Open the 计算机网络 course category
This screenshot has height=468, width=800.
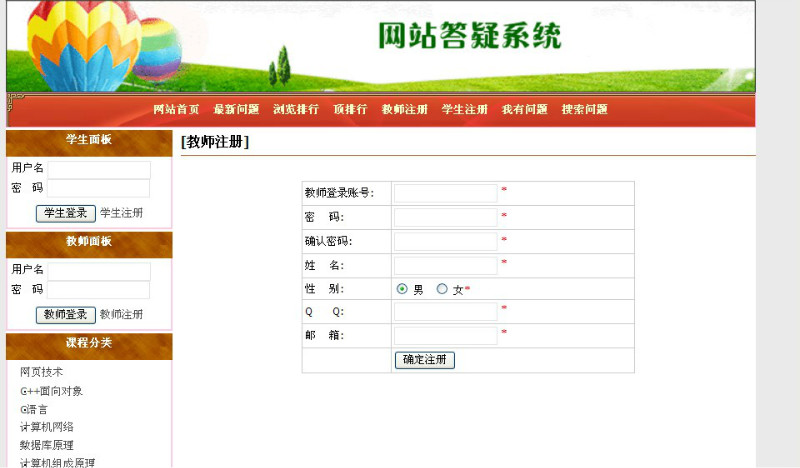click(47, 427)
